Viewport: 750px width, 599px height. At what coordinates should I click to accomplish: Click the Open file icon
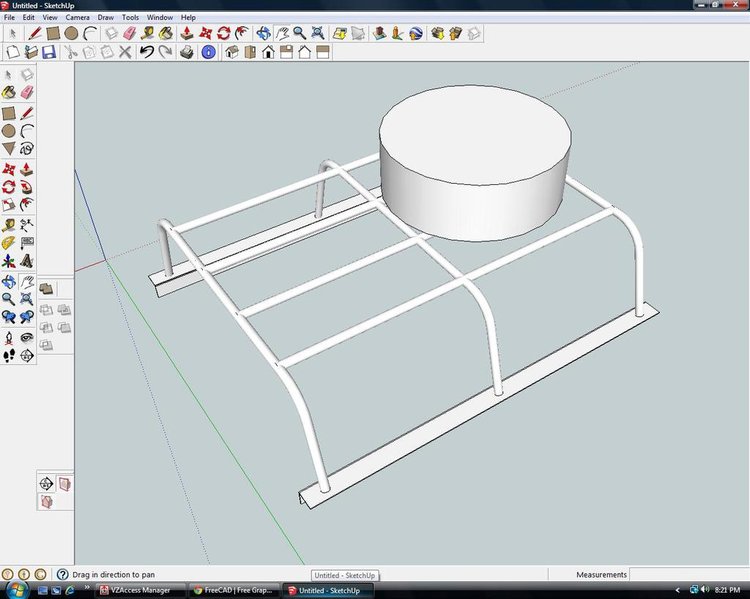point(31,52)
